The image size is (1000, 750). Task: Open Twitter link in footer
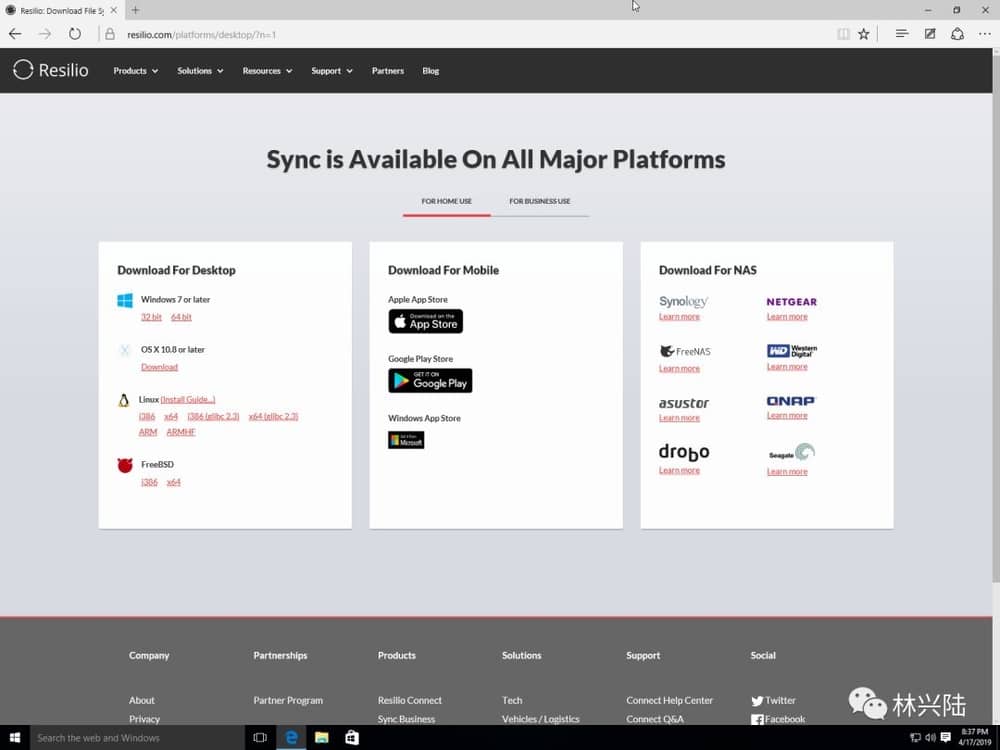coord(773,700)
